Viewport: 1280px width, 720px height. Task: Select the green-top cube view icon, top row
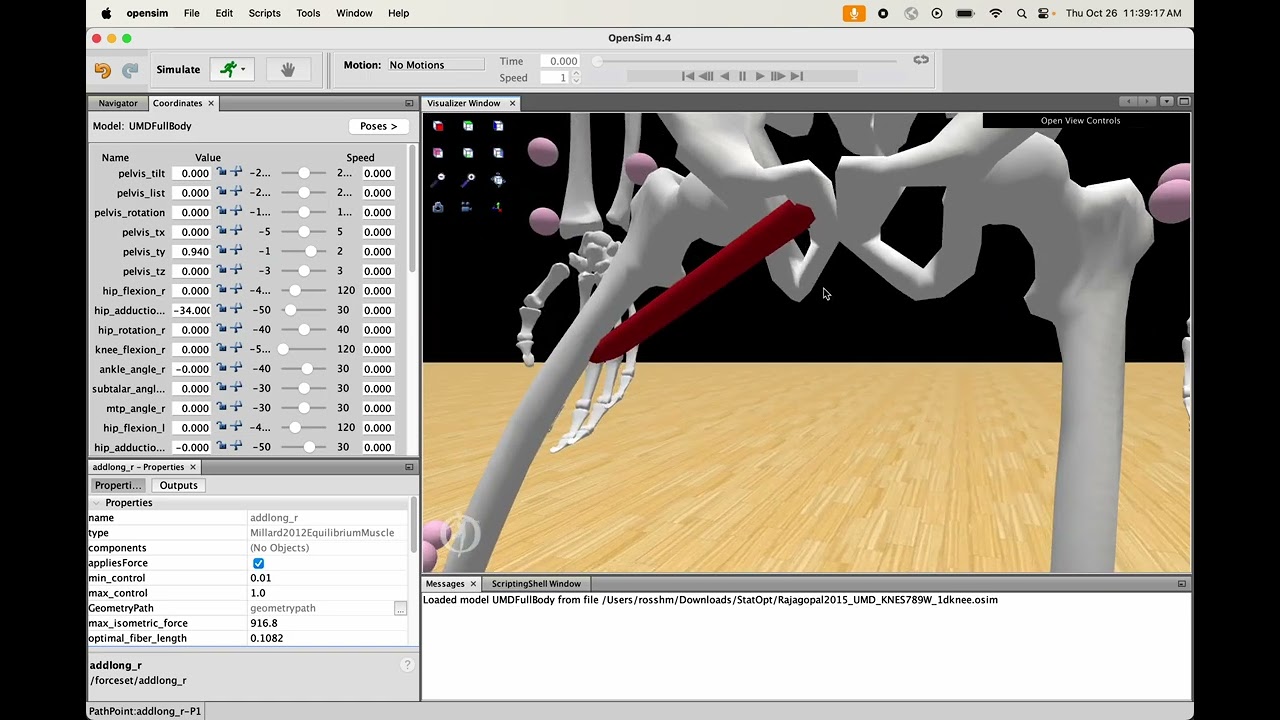click(468, 126)
